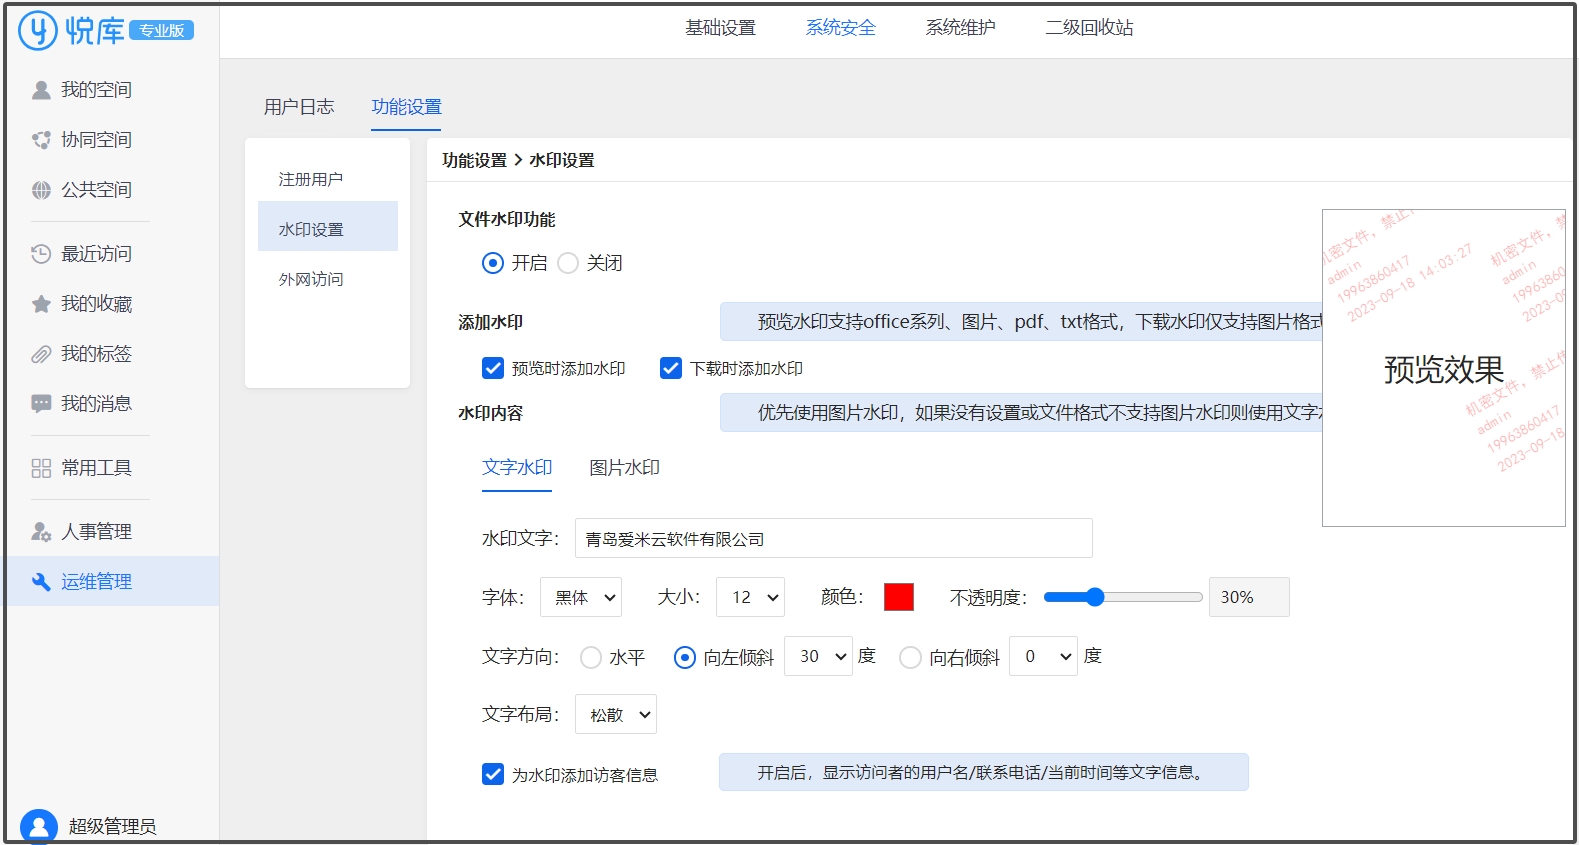Go to 外网访问 settings

[311, 280]
